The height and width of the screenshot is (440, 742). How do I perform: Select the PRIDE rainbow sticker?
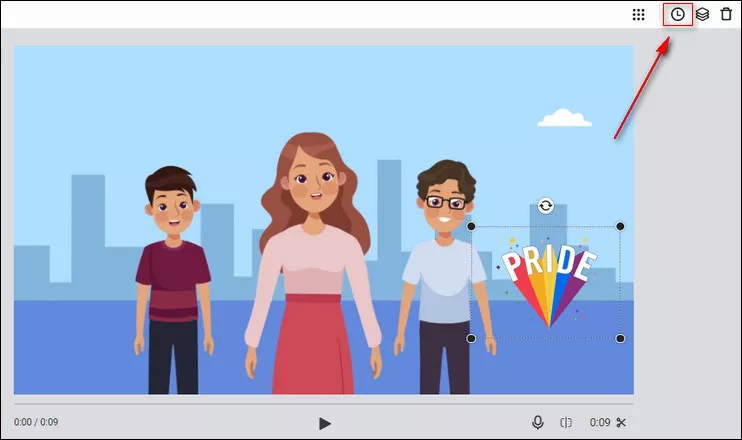[x=548, y=284]
